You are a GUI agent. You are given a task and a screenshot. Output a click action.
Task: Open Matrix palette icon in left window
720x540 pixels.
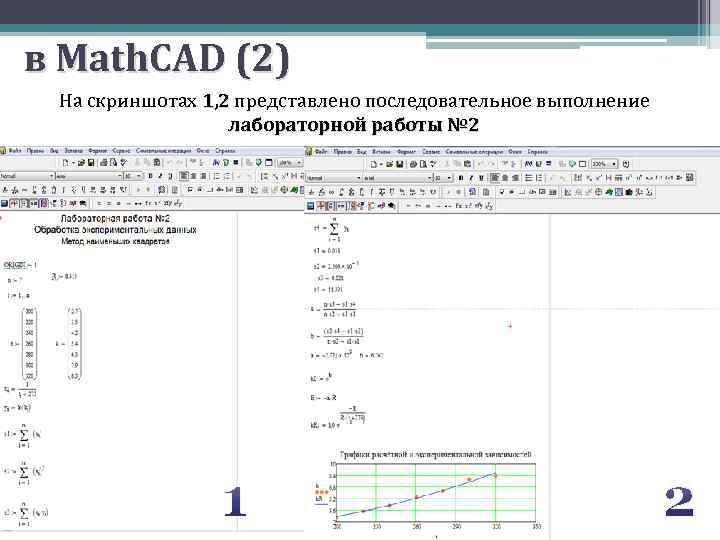point(24,203)
